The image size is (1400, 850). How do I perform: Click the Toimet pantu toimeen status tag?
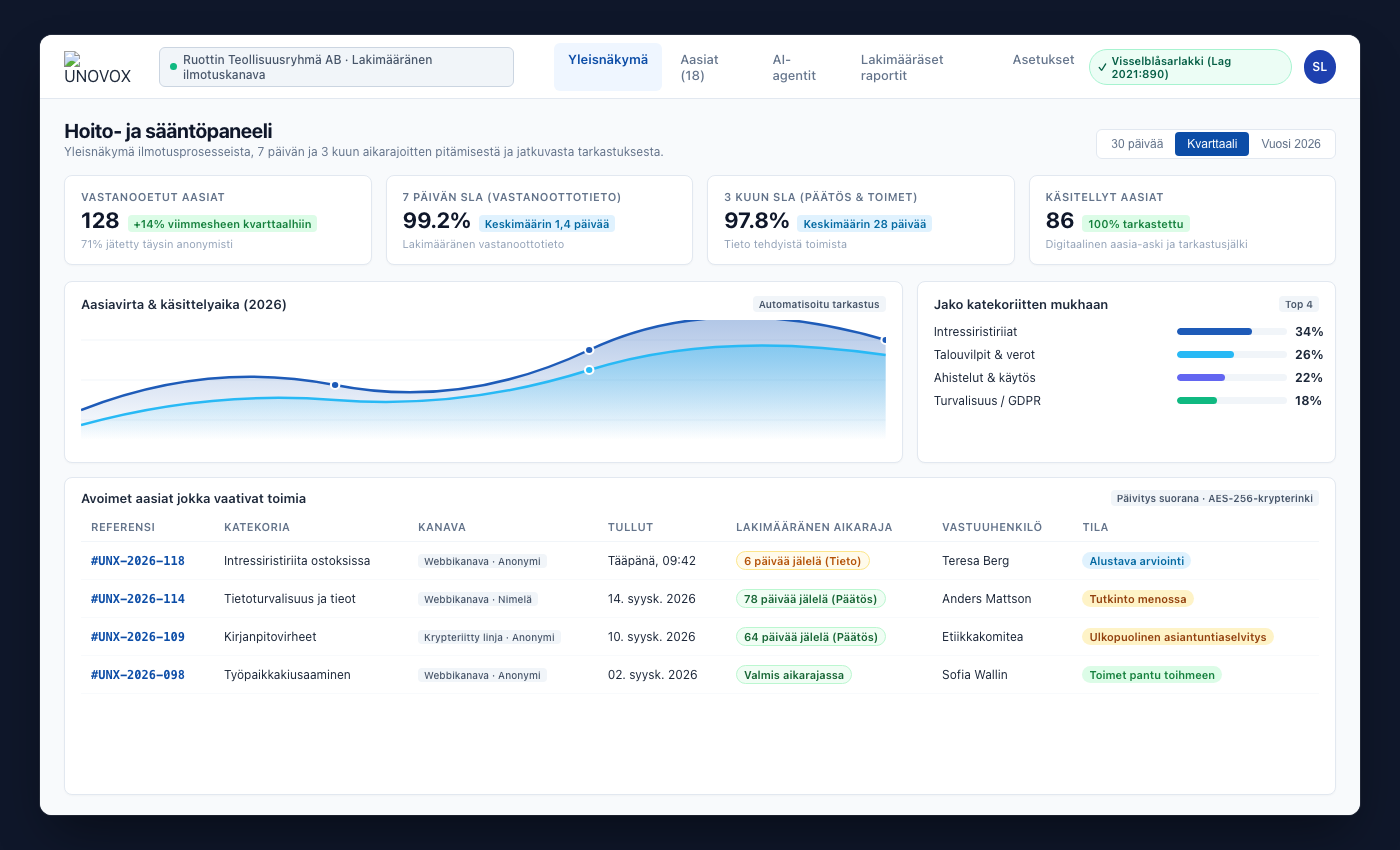(1152, 675)
